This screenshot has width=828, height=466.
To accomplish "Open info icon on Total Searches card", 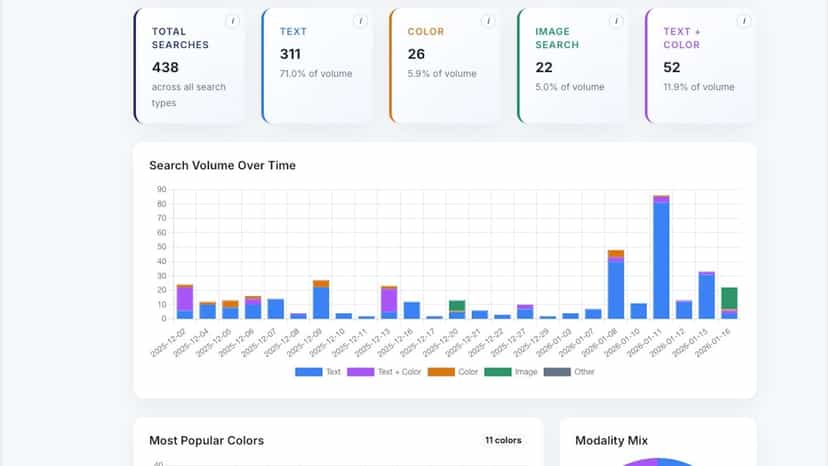I will click(x=232, y=21).
